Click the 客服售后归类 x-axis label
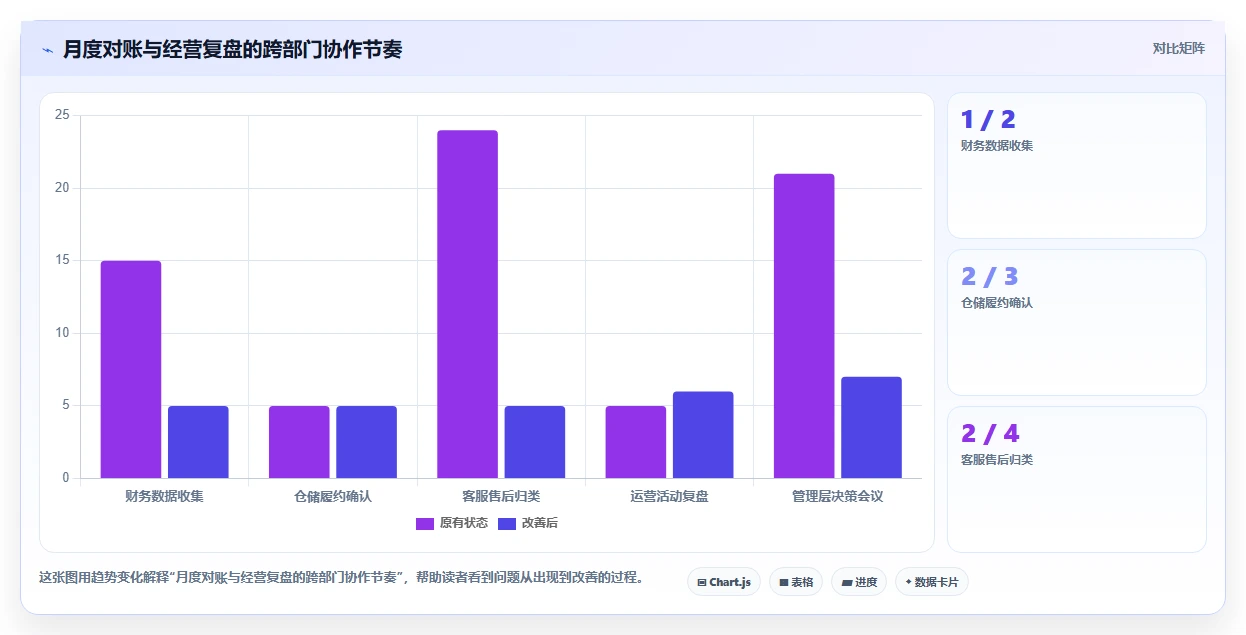 click(x=501, y=496)
